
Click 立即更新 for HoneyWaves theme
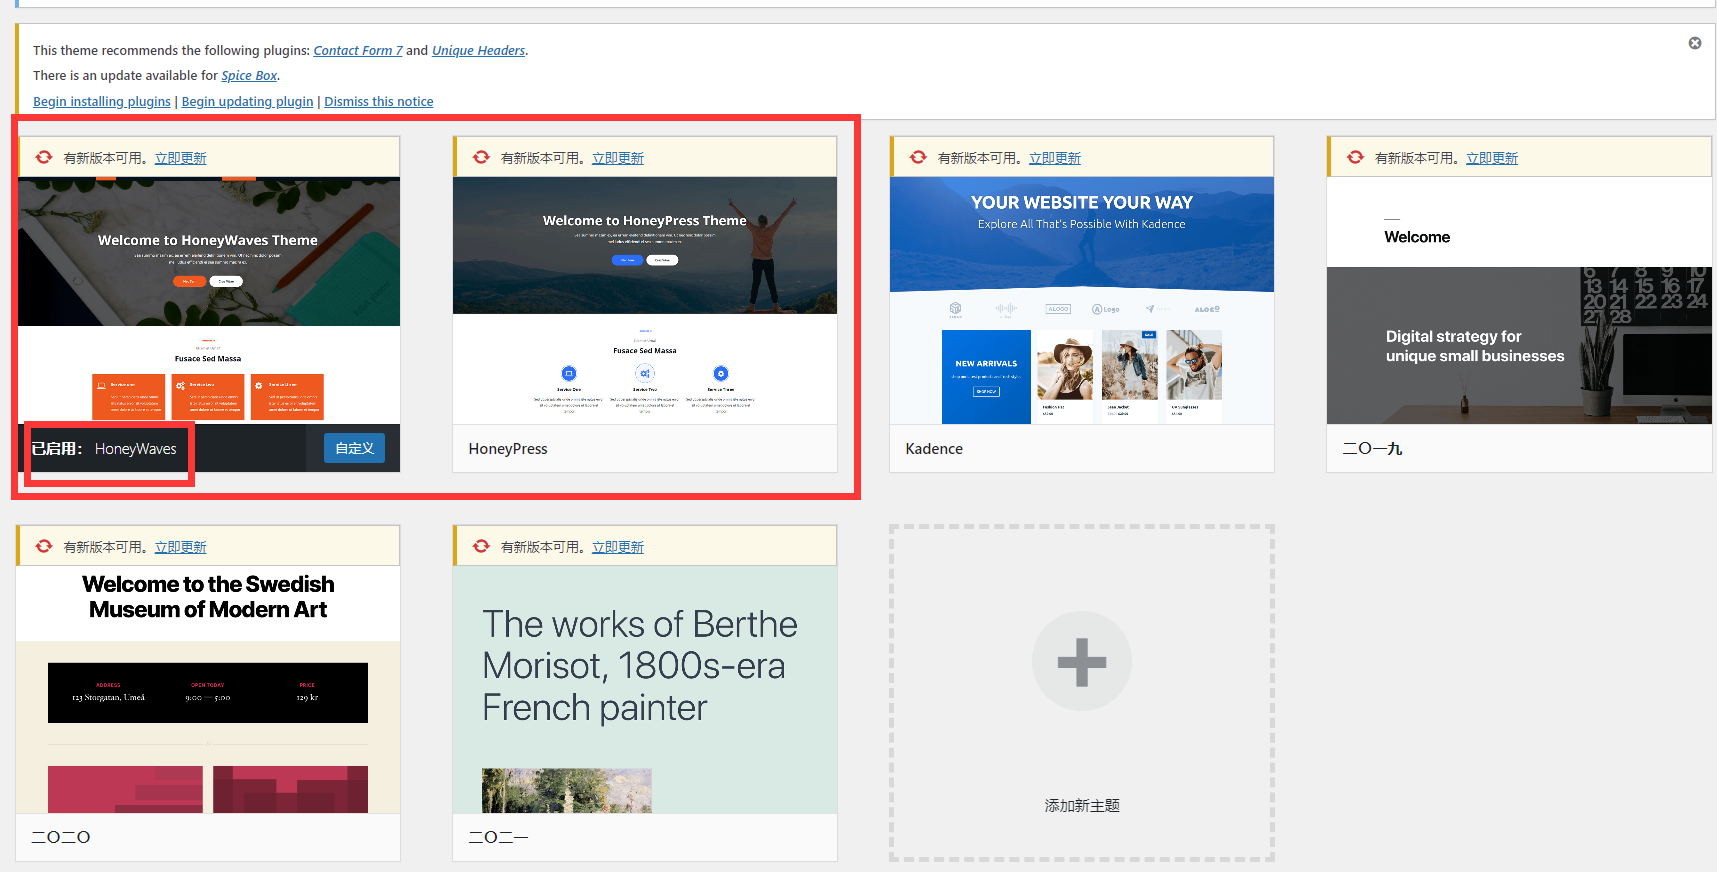[x=181, y=158]
